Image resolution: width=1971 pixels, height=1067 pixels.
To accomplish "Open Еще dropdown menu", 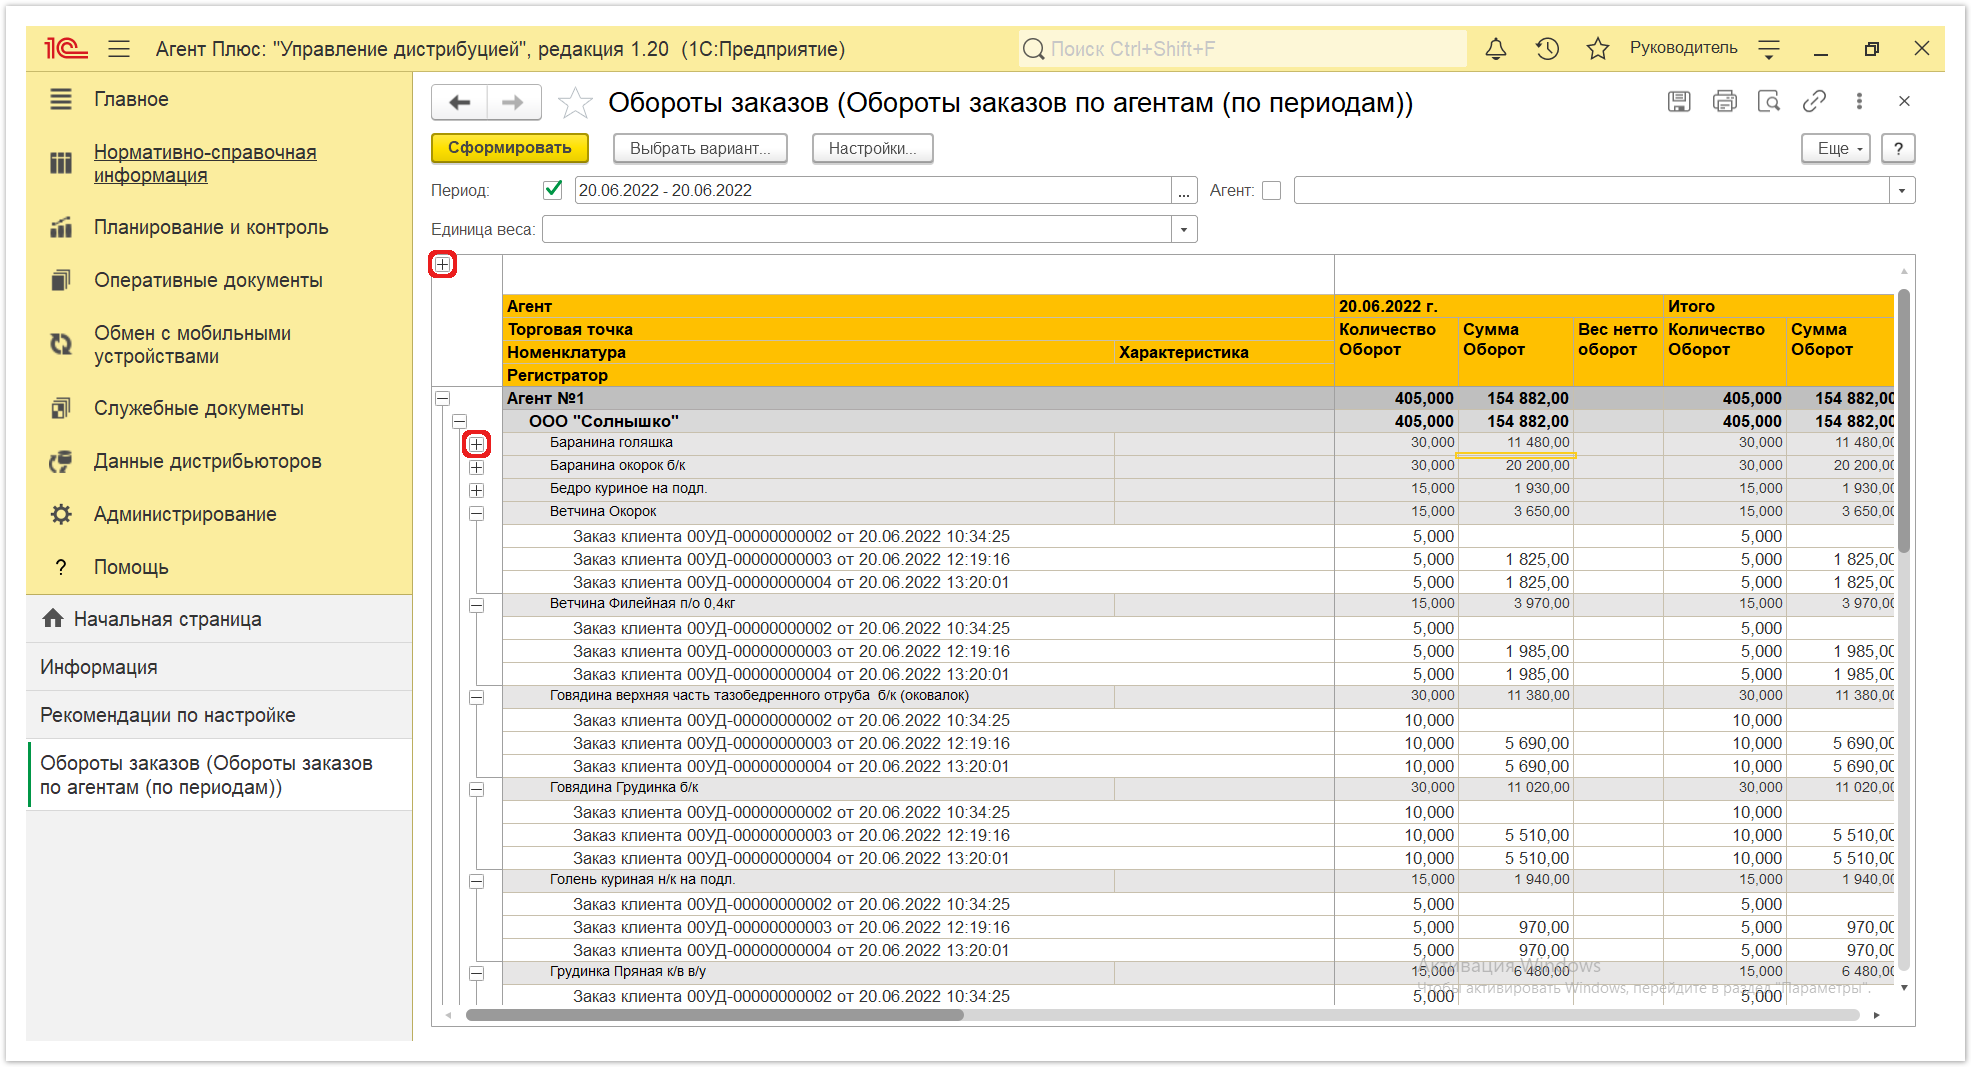I will click(x=1836, y=148).
